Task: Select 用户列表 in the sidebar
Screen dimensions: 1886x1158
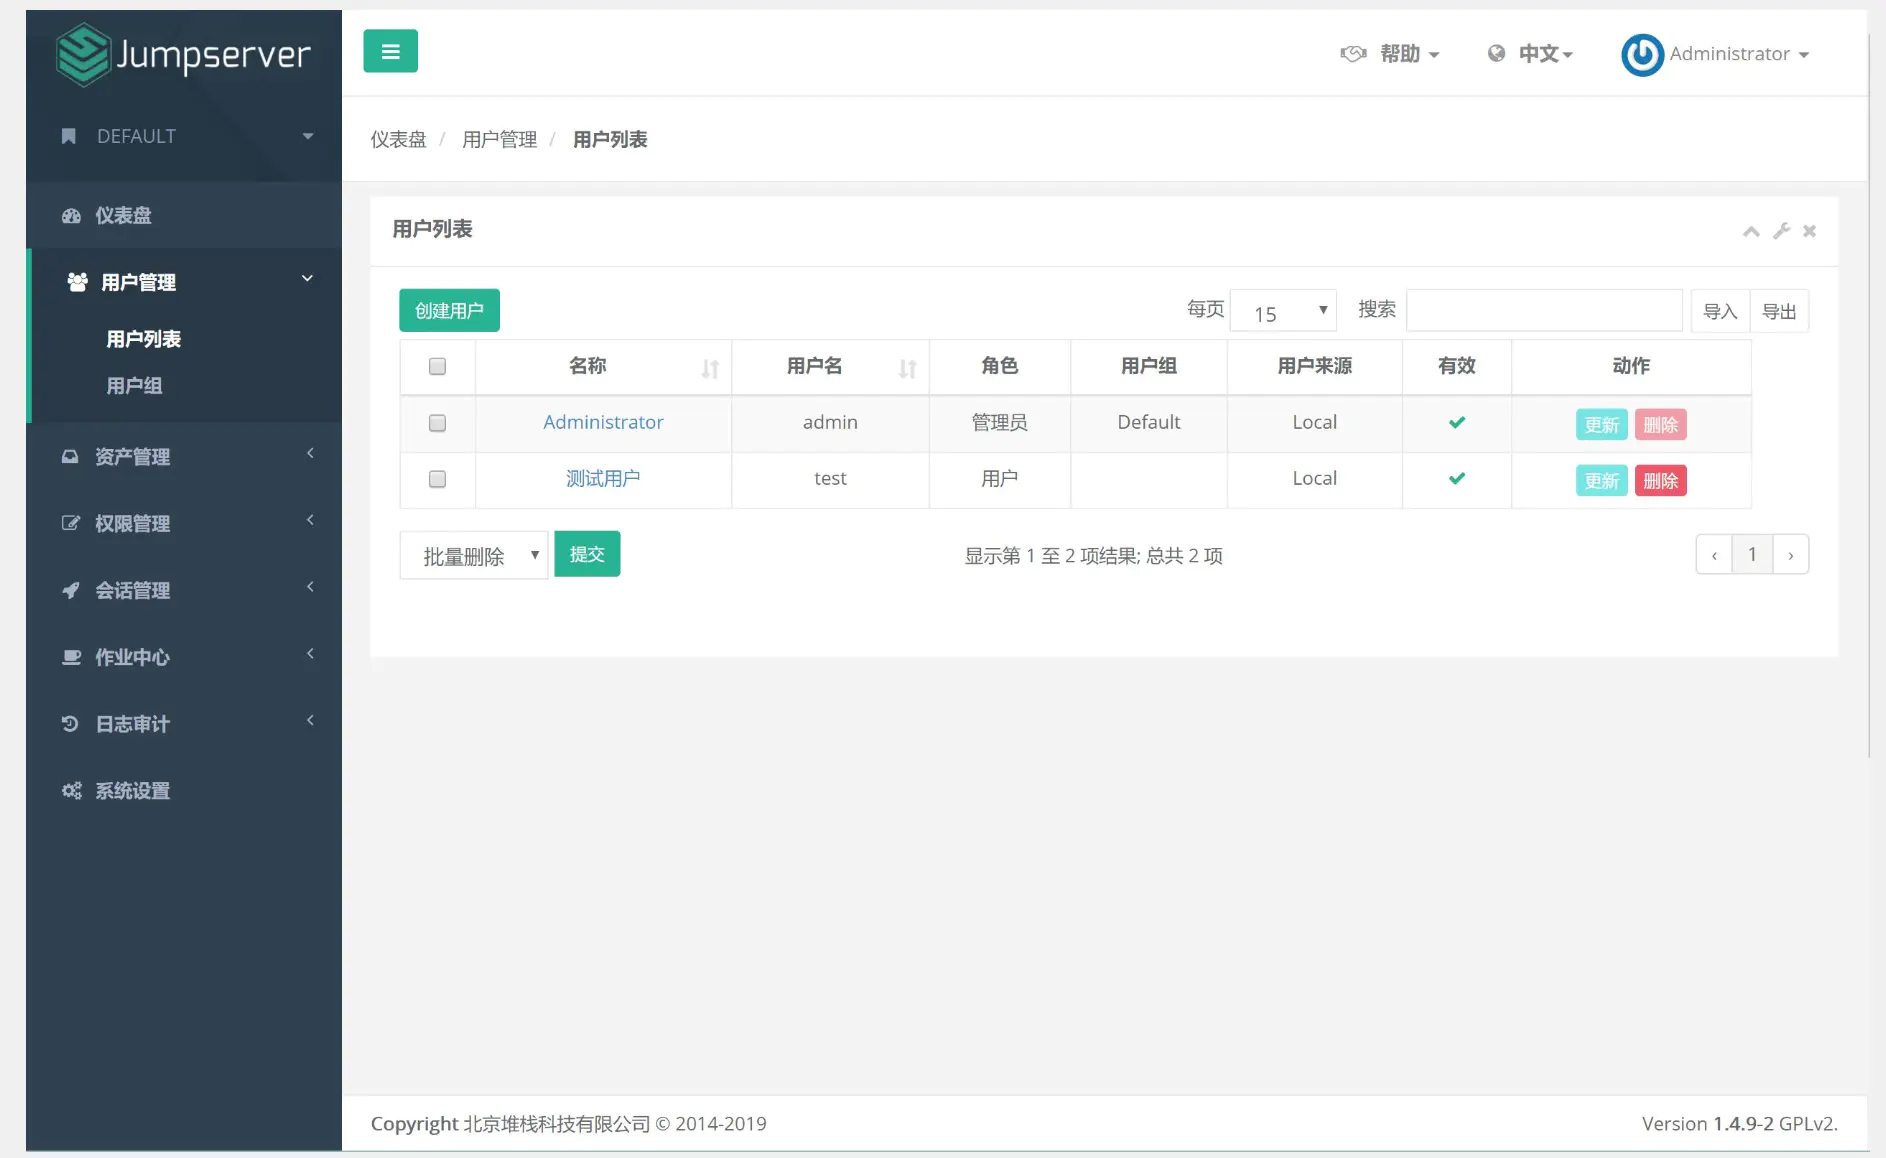Action: click(x=144, y=339)
